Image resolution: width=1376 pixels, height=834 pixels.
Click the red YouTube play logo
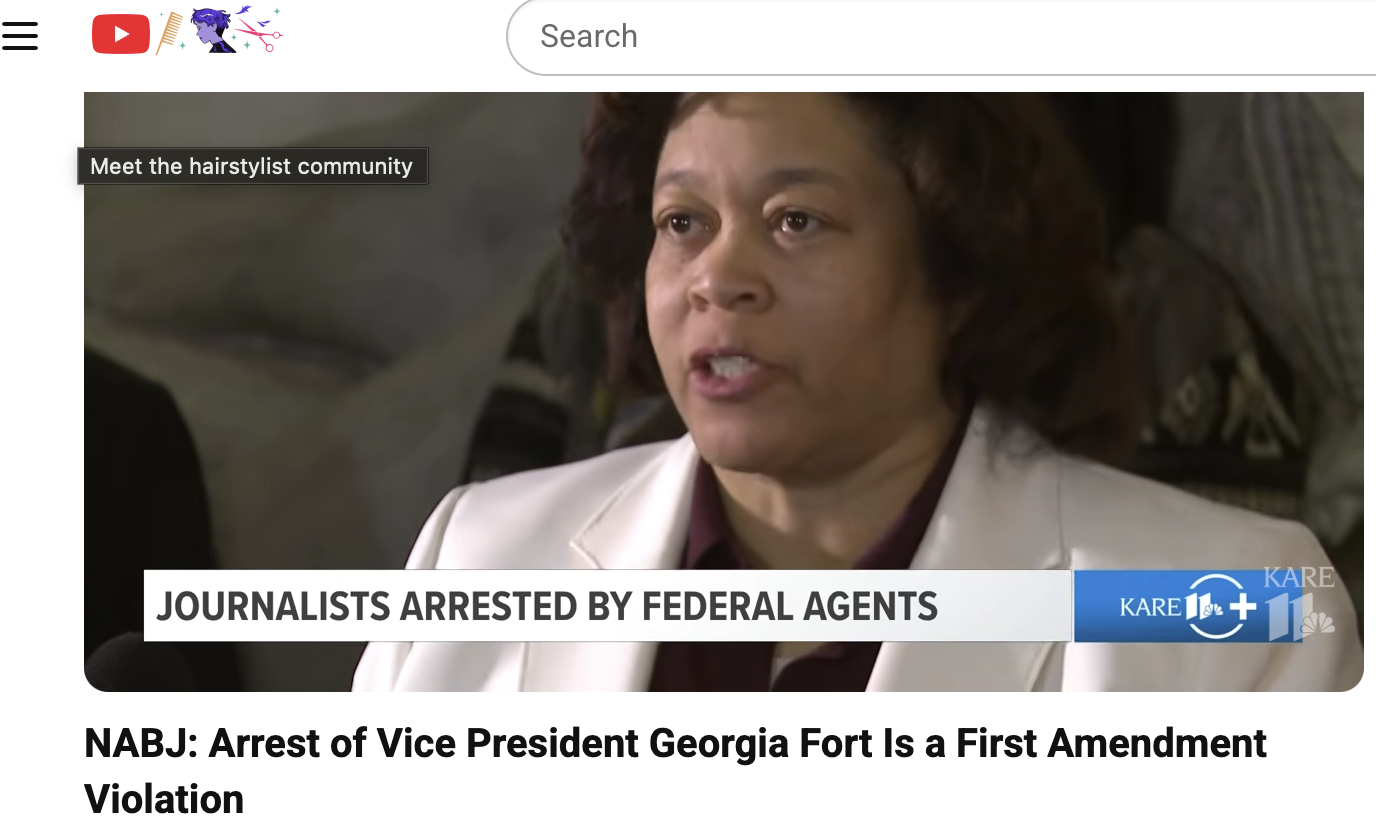click(121, 35)
